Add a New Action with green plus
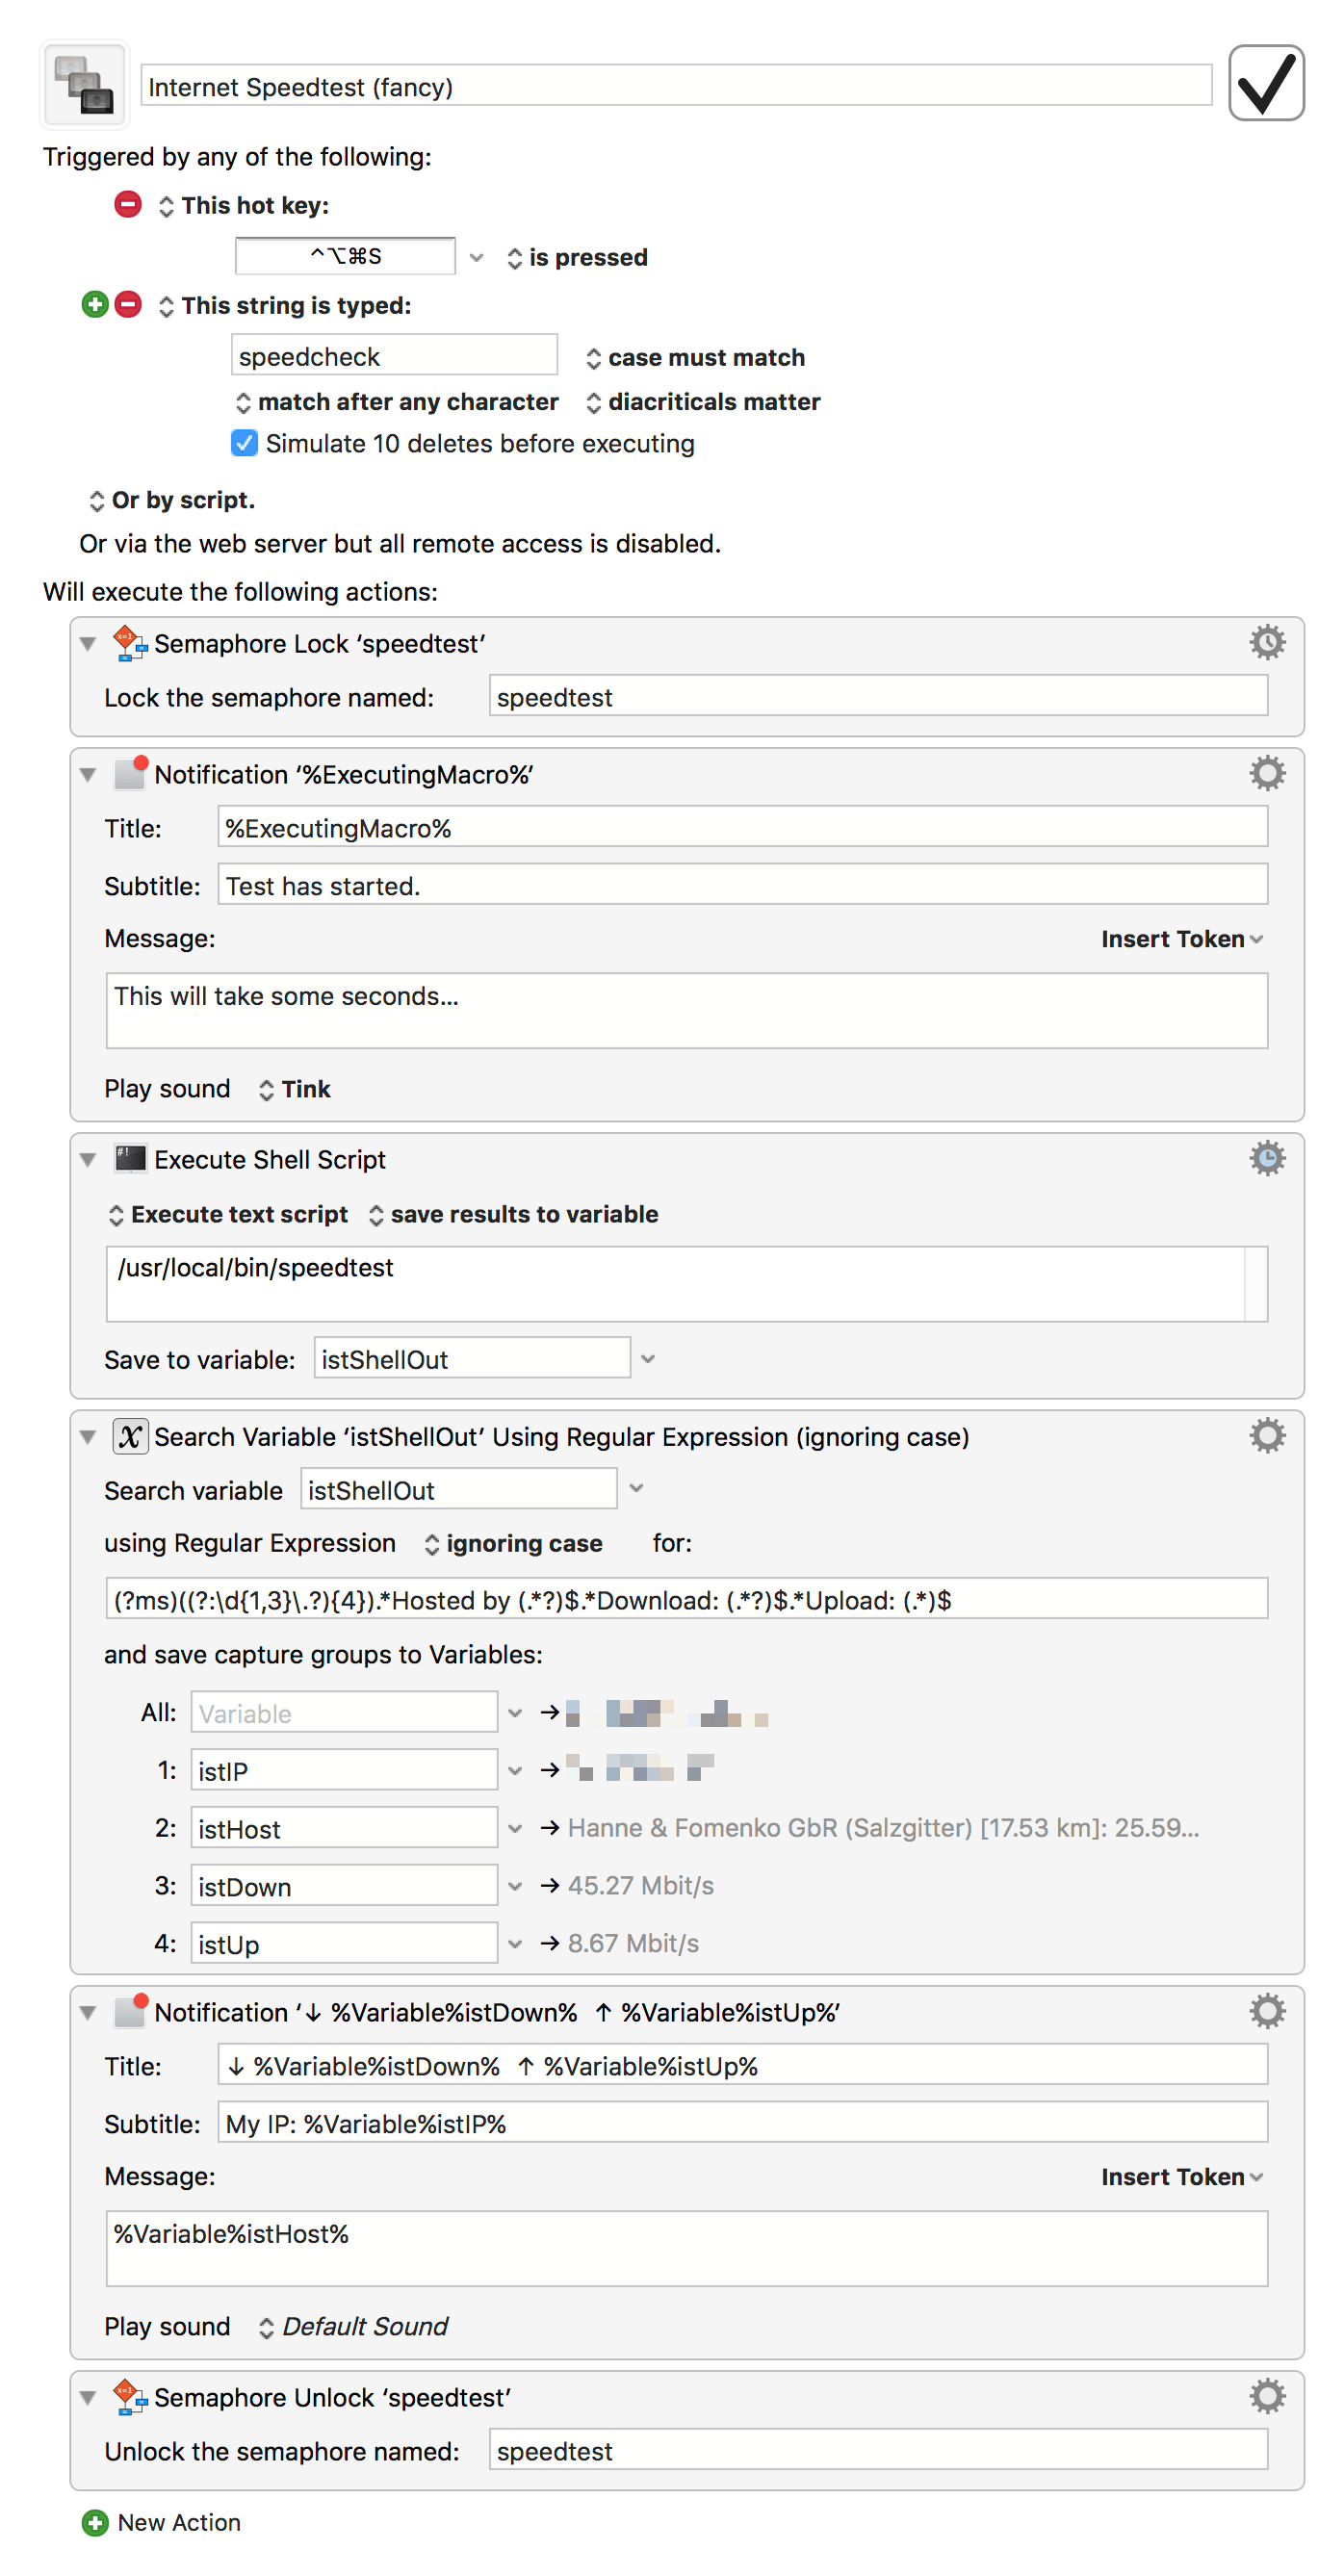Screen dimensions: 1344x2576 tap(95, 2523)
